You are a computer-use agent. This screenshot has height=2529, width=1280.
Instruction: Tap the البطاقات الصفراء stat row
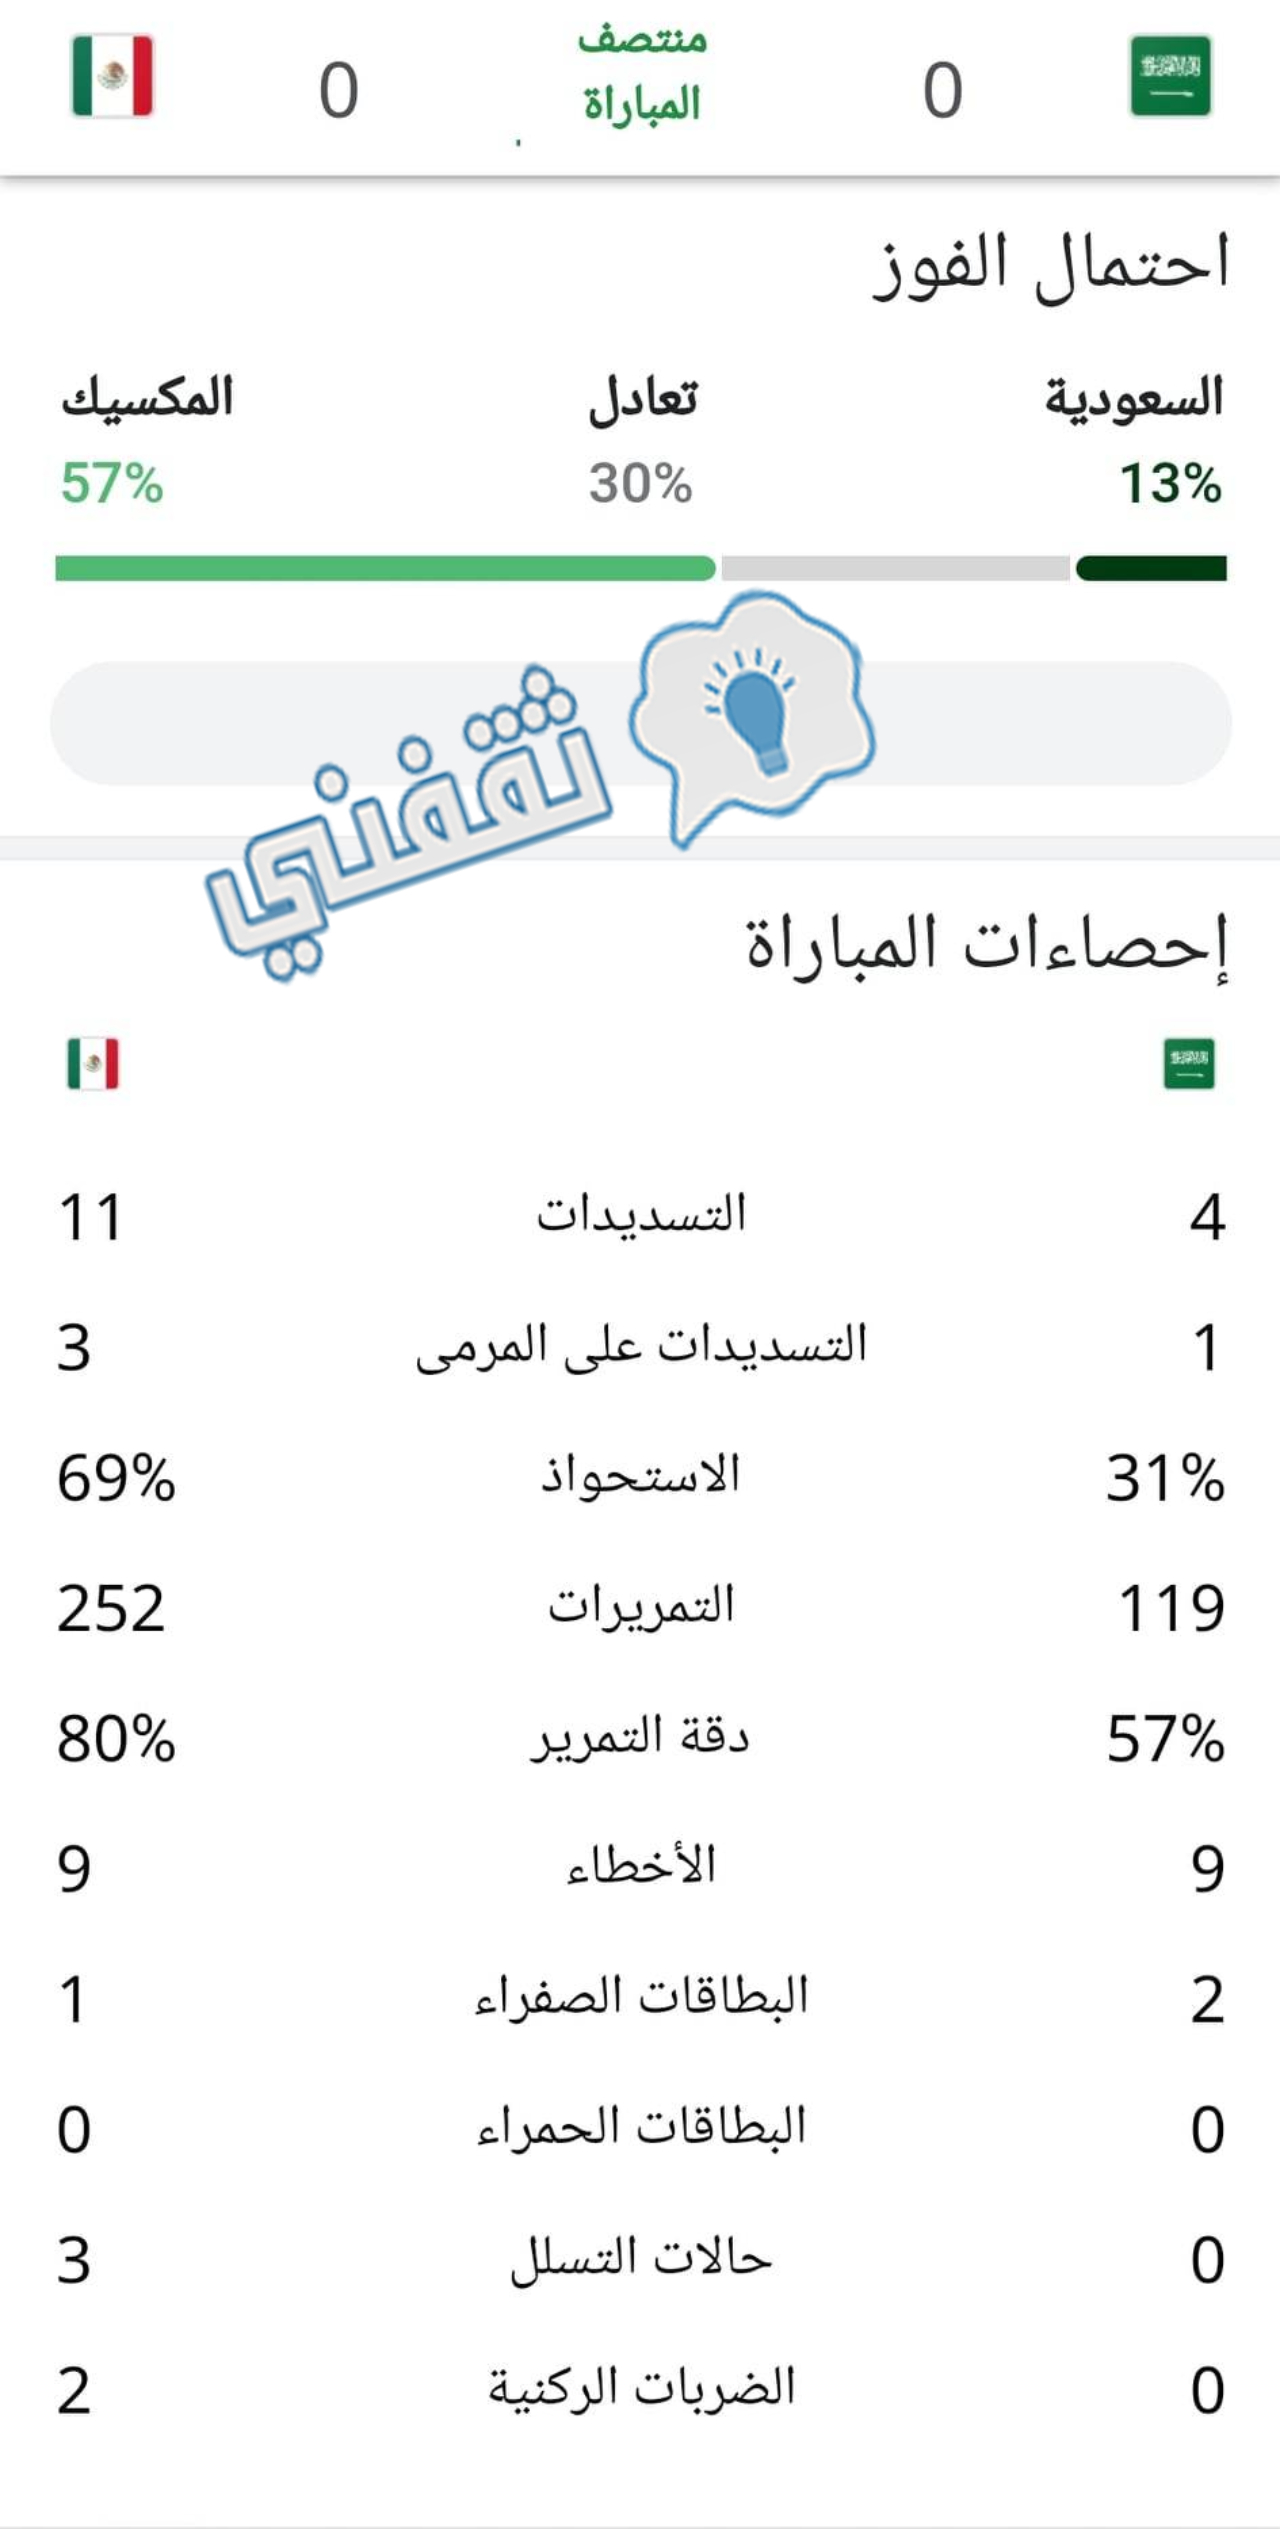pos(640,1998)
